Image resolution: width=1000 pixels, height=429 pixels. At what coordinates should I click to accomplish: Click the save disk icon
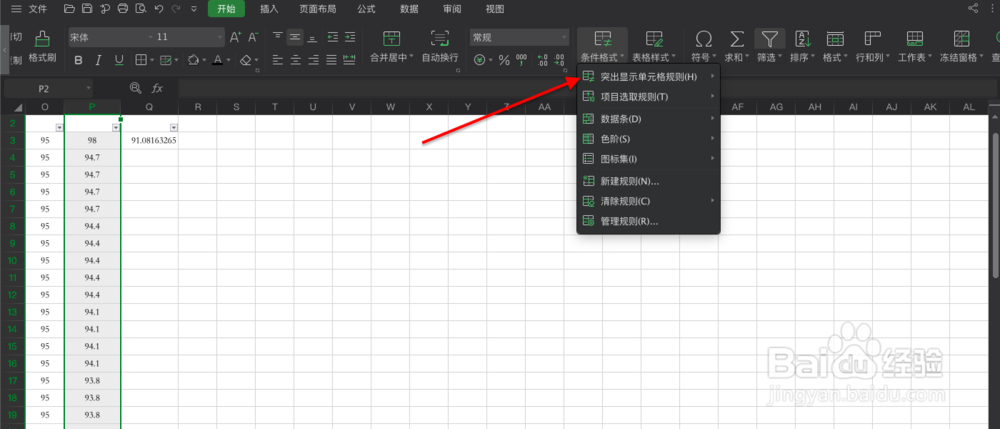(x=87, y=9)
